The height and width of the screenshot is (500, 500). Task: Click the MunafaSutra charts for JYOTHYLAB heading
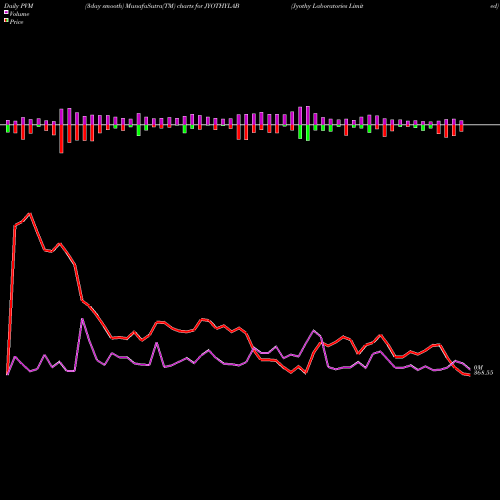click(162, 6)
